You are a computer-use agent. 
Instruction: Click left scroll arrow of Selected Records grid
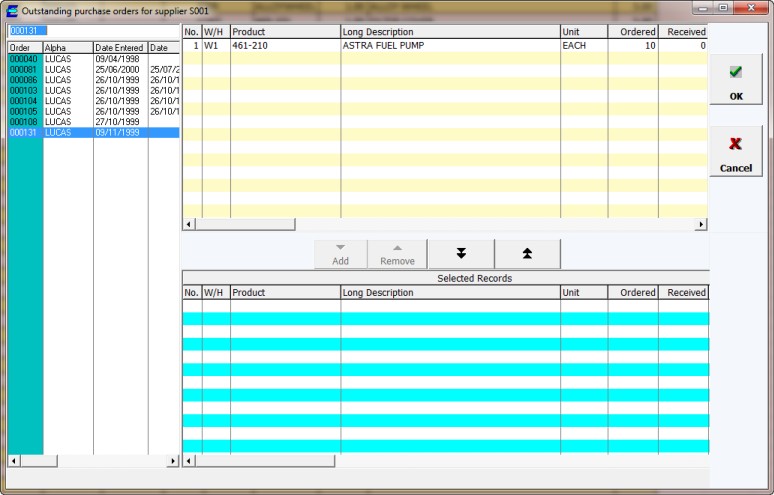click(189, 461)
